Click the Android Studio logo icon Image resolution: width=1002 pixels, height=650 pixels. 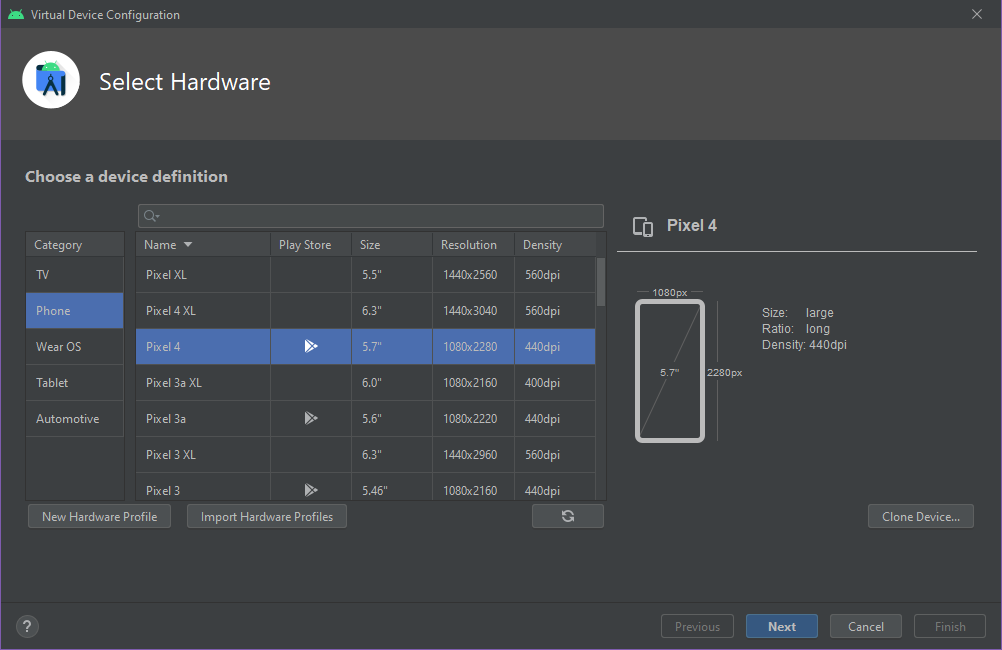coord(51,80)
